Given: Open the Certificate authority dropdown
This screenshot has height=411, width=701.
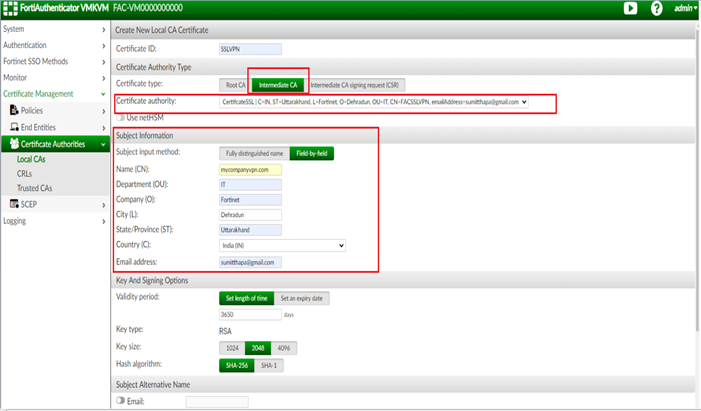Looking at the screenshot, I should pos(374,102).
